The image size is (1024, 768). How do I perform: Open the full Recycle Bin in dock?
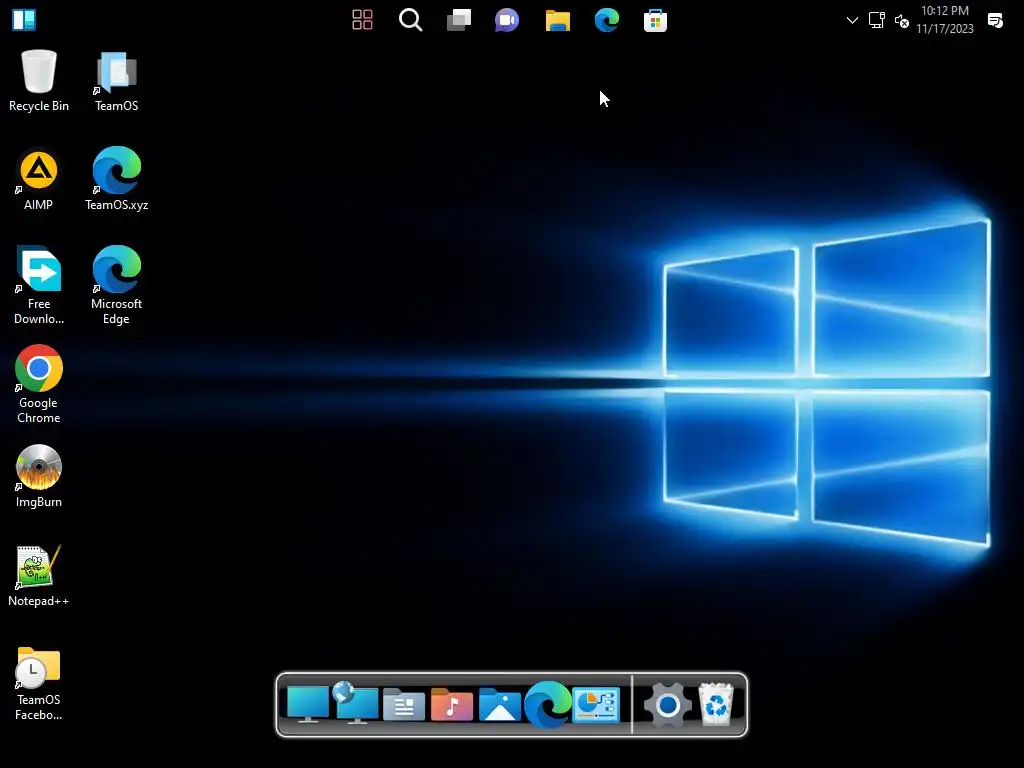(x=716, y=704)
